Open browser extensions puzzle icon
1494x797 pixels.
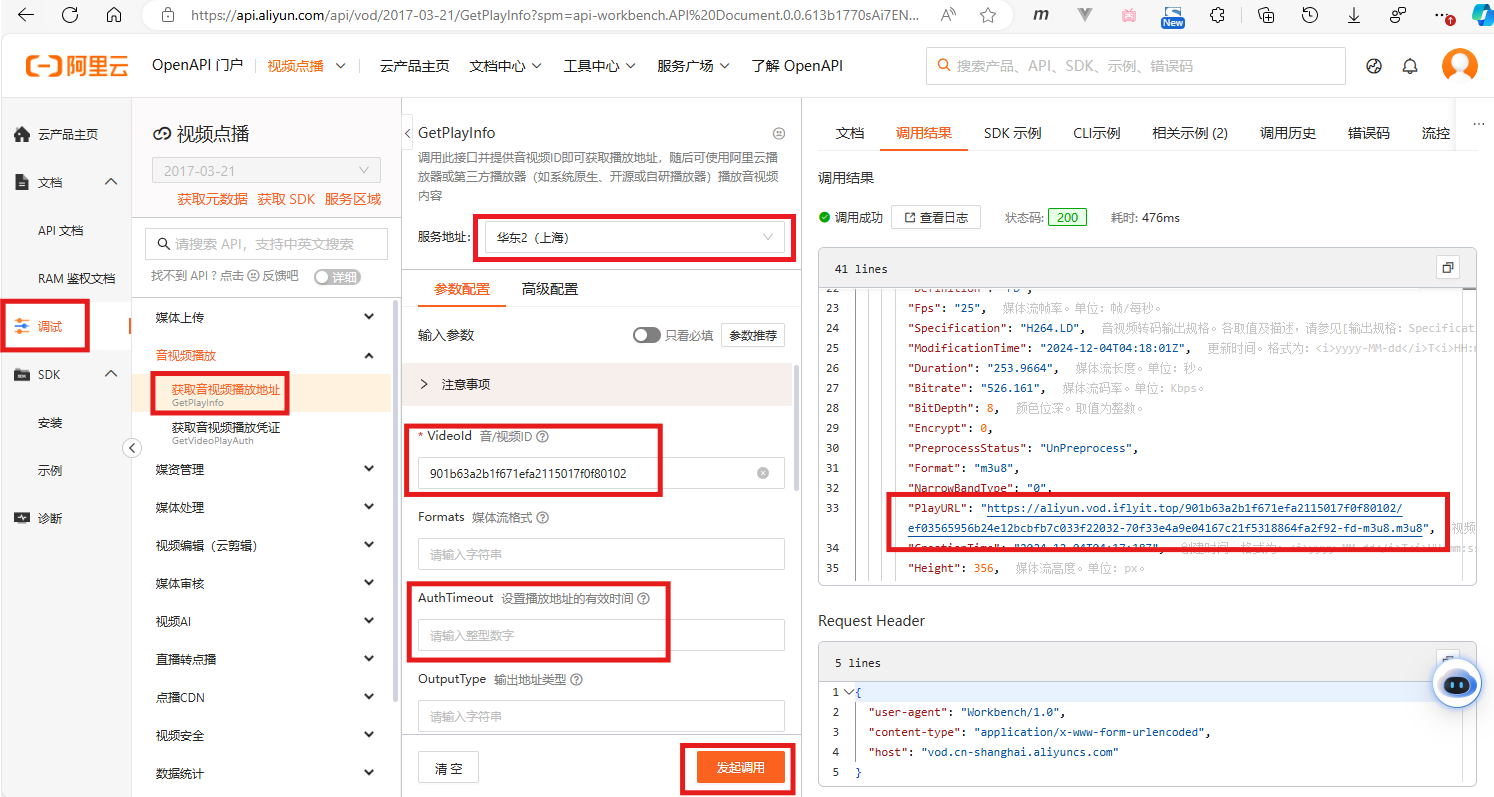1217,15
